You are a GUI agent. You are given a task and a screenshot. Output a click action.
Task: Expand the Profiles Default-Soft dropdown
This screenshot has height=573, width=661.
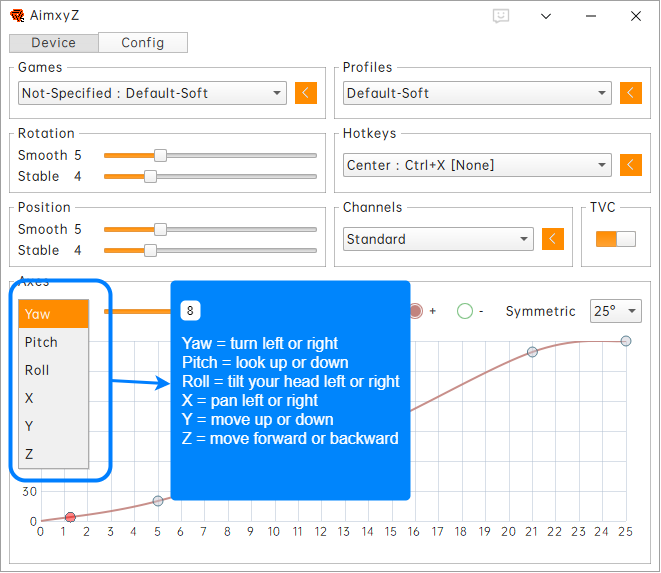[476, 93]
